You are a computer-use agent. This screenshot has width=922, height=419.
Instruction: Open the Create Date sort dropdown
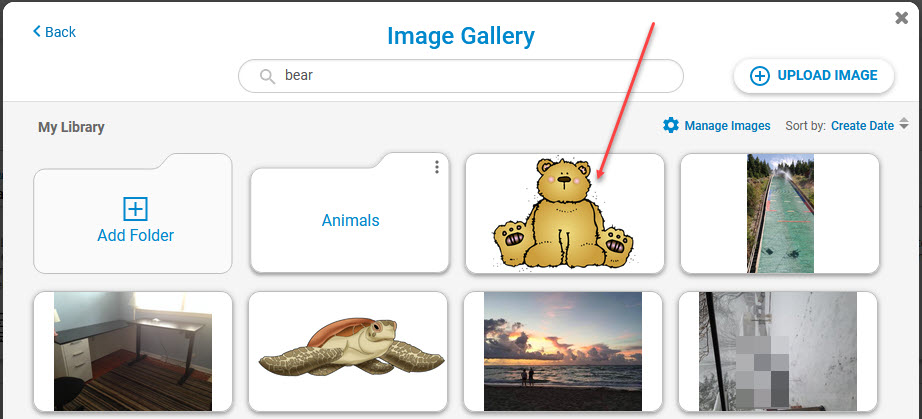(x=862, y=126)
